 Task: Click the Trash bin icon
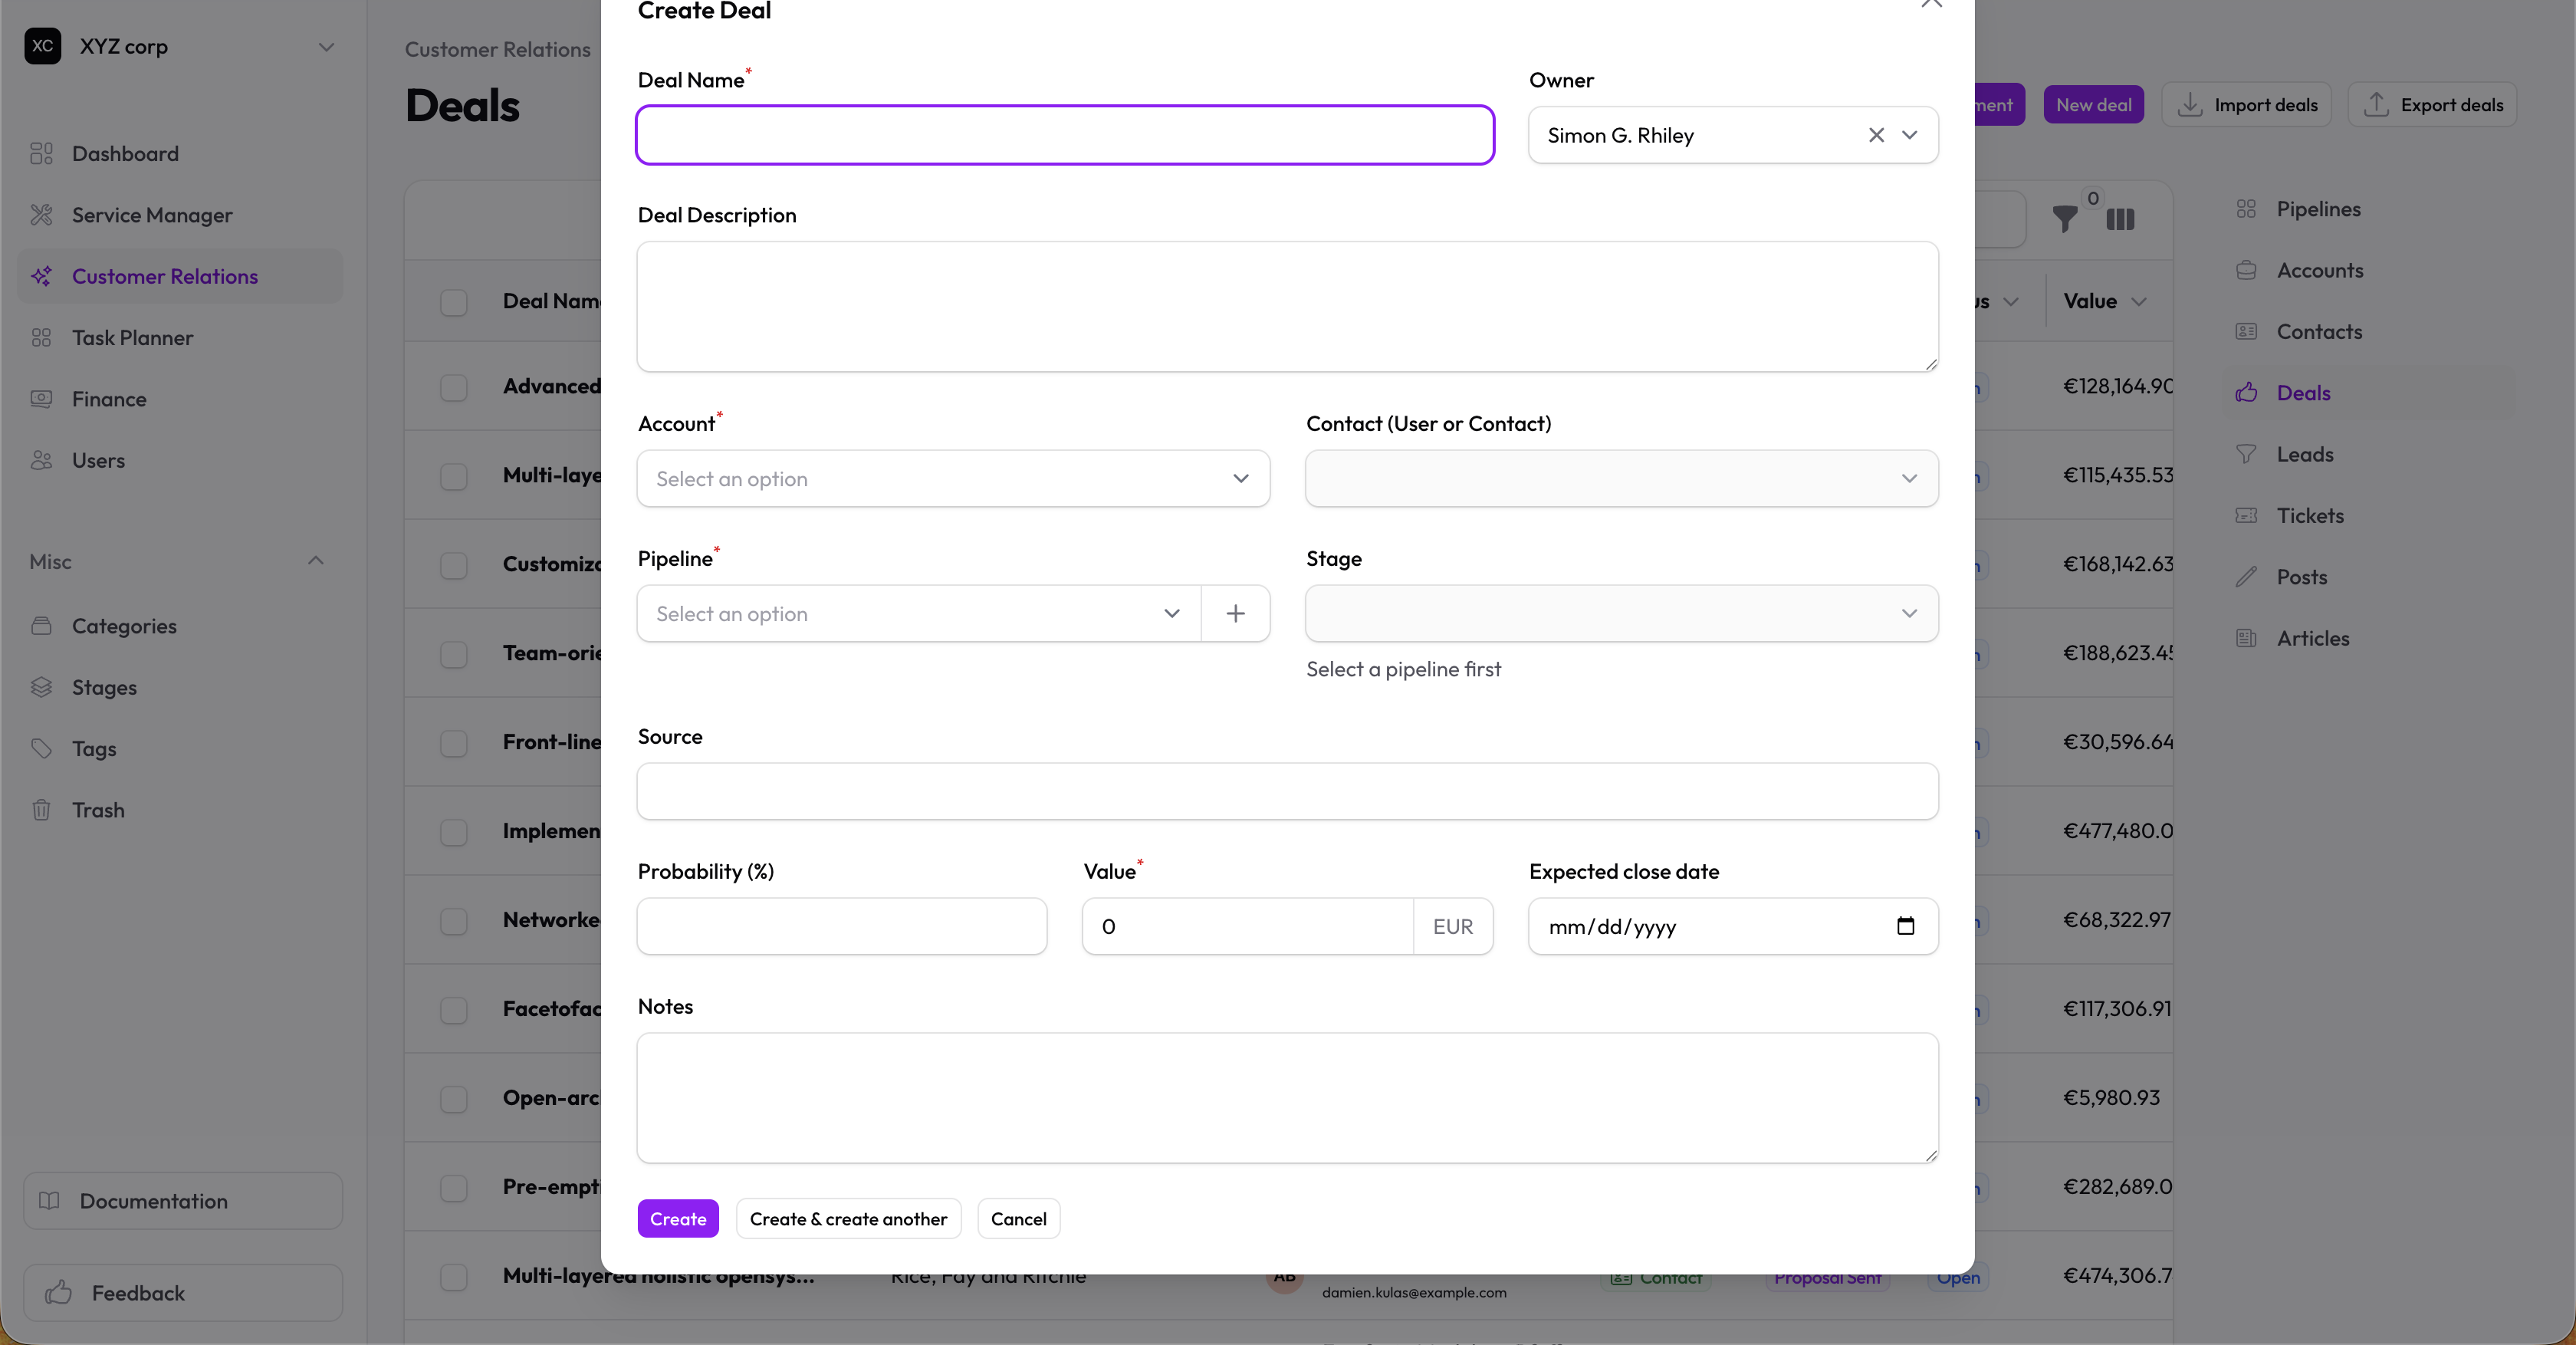[x=41, y=810]
